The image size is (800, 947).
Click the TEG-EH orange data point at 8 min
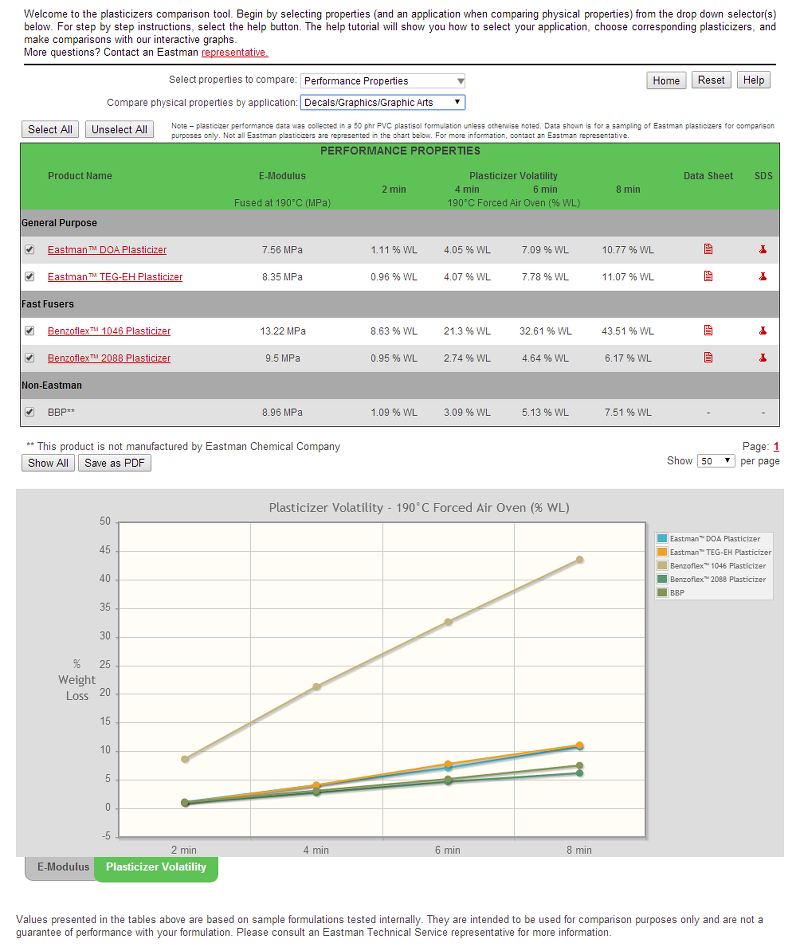580,745
